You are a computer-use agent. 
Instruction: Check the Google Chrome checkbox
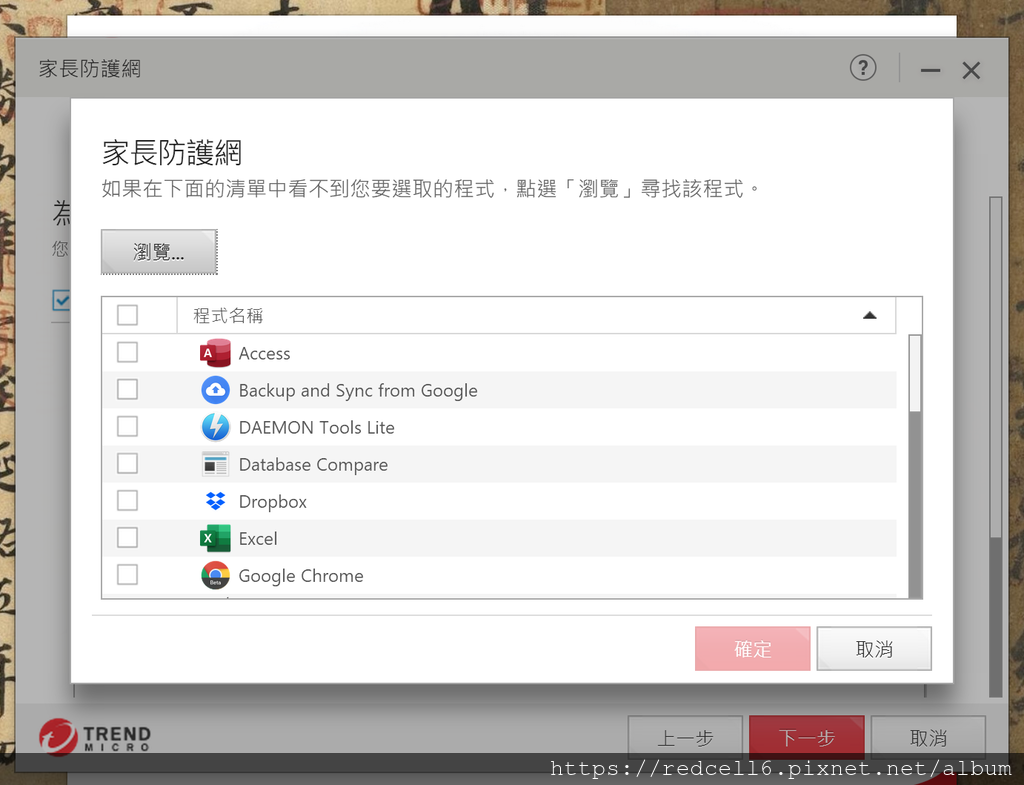pos(127,575)
